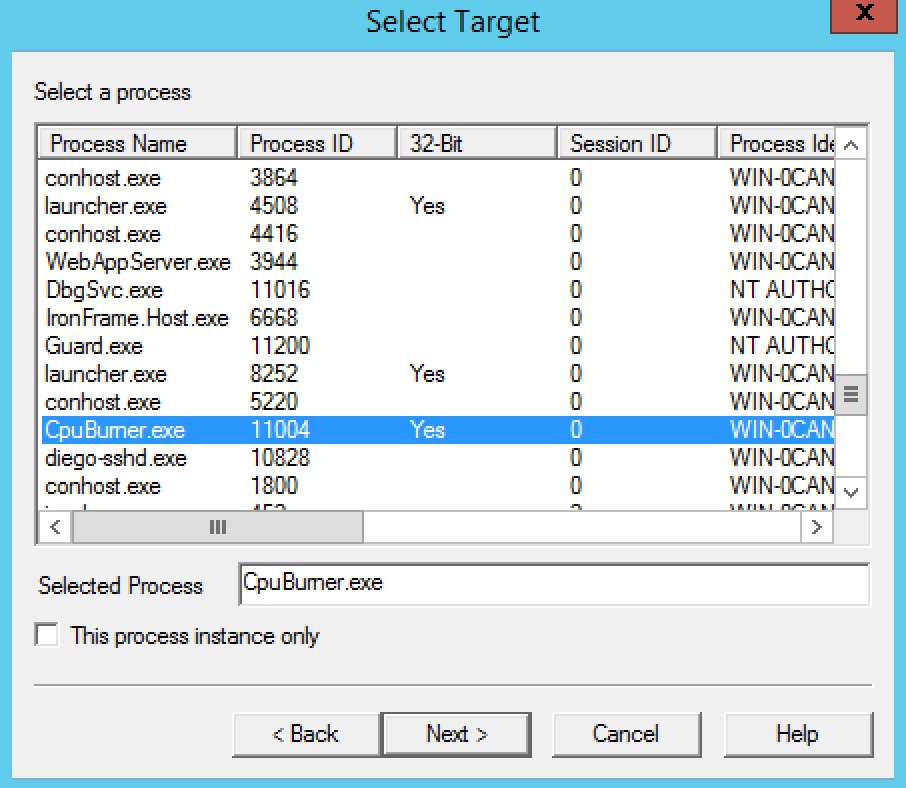Click the vertical scrollbar thumb
This screenshot has height=788, width=906.
tap(851, 394)
